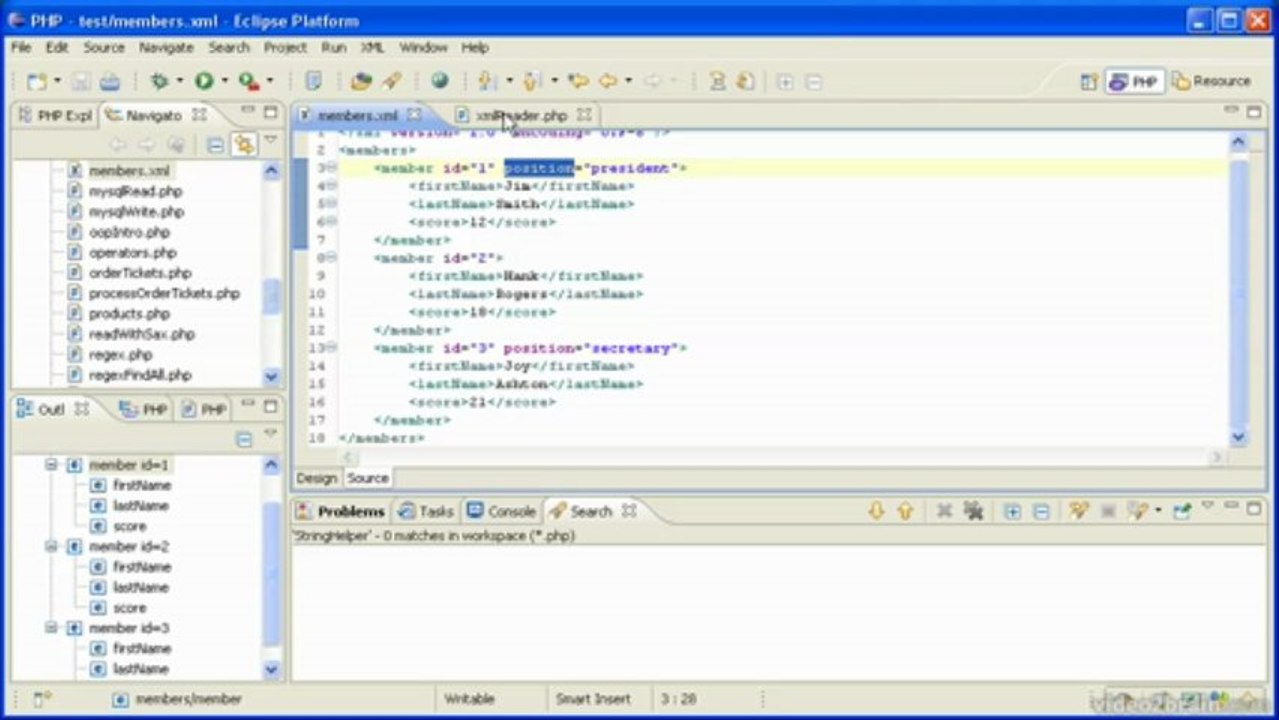Viewport: 1279px width, 720px height.
Task: Open the Outline view menu triangle
Action: point(270,434)
